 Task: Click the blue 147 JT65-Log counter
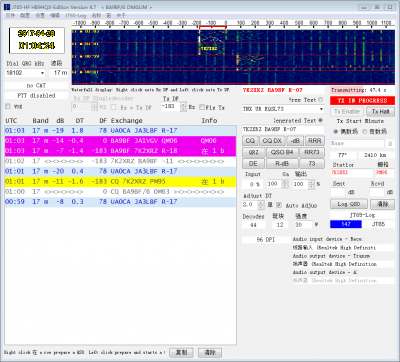[x=346, y=224]
